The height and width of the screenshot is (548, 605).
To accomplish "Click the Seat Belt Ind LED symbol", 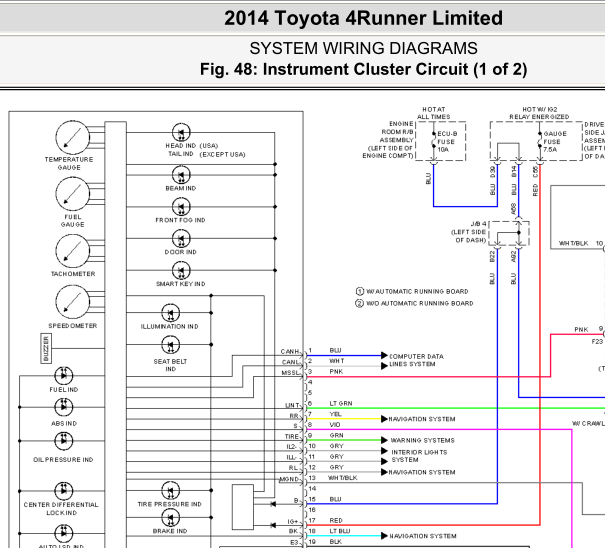I will pyautogui.click(x=171, y=345).
